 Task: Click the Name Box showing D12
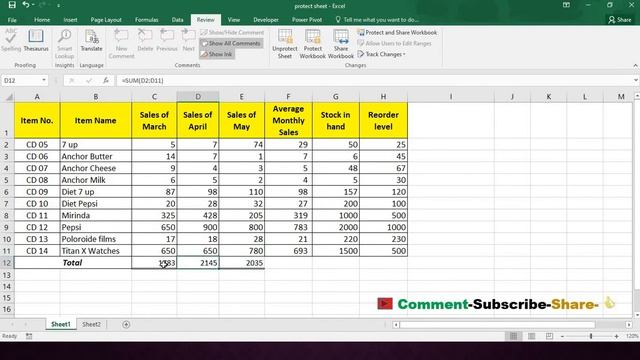point(20,80)
